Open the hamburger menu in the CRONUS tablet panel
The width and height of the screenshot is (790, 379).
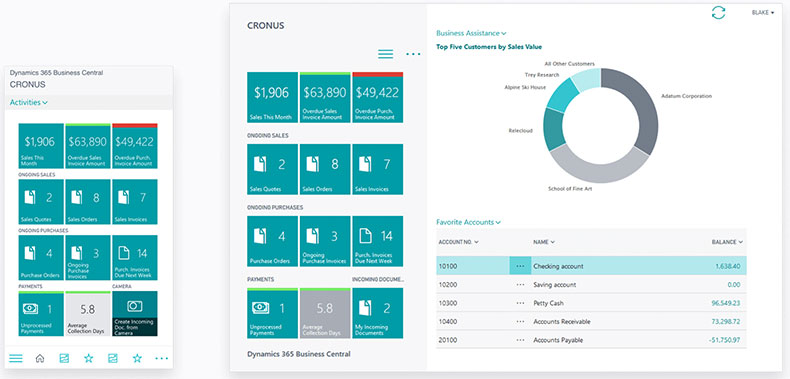coord(385,54)
